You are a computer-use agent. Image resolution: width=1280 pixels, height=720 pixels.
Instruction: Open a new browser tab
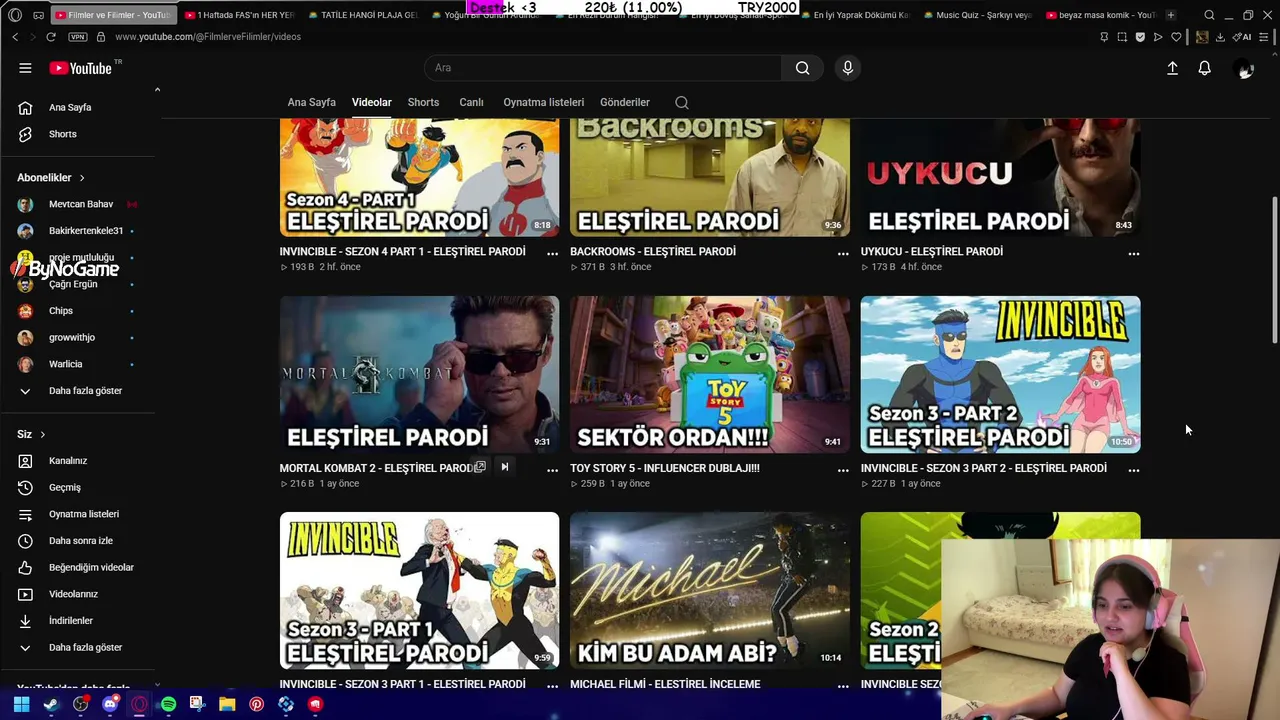click(1170, 15)
